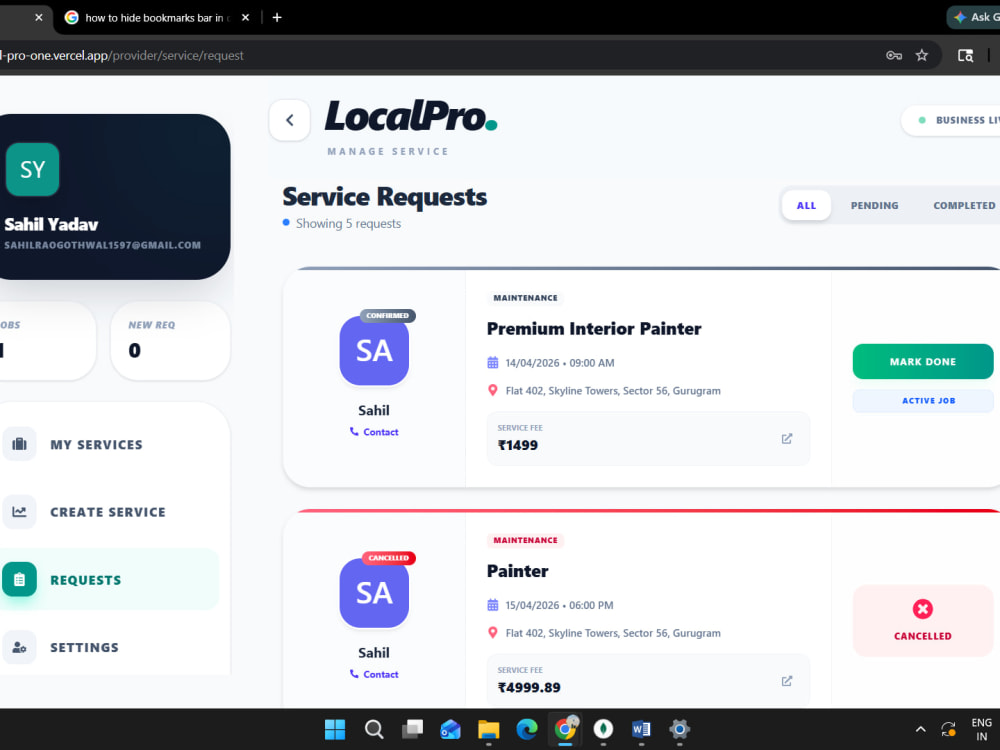1000x750 pixels.
Task: Click location pin on Painter card
Action: pyautogui.click(x=492, y=633)
